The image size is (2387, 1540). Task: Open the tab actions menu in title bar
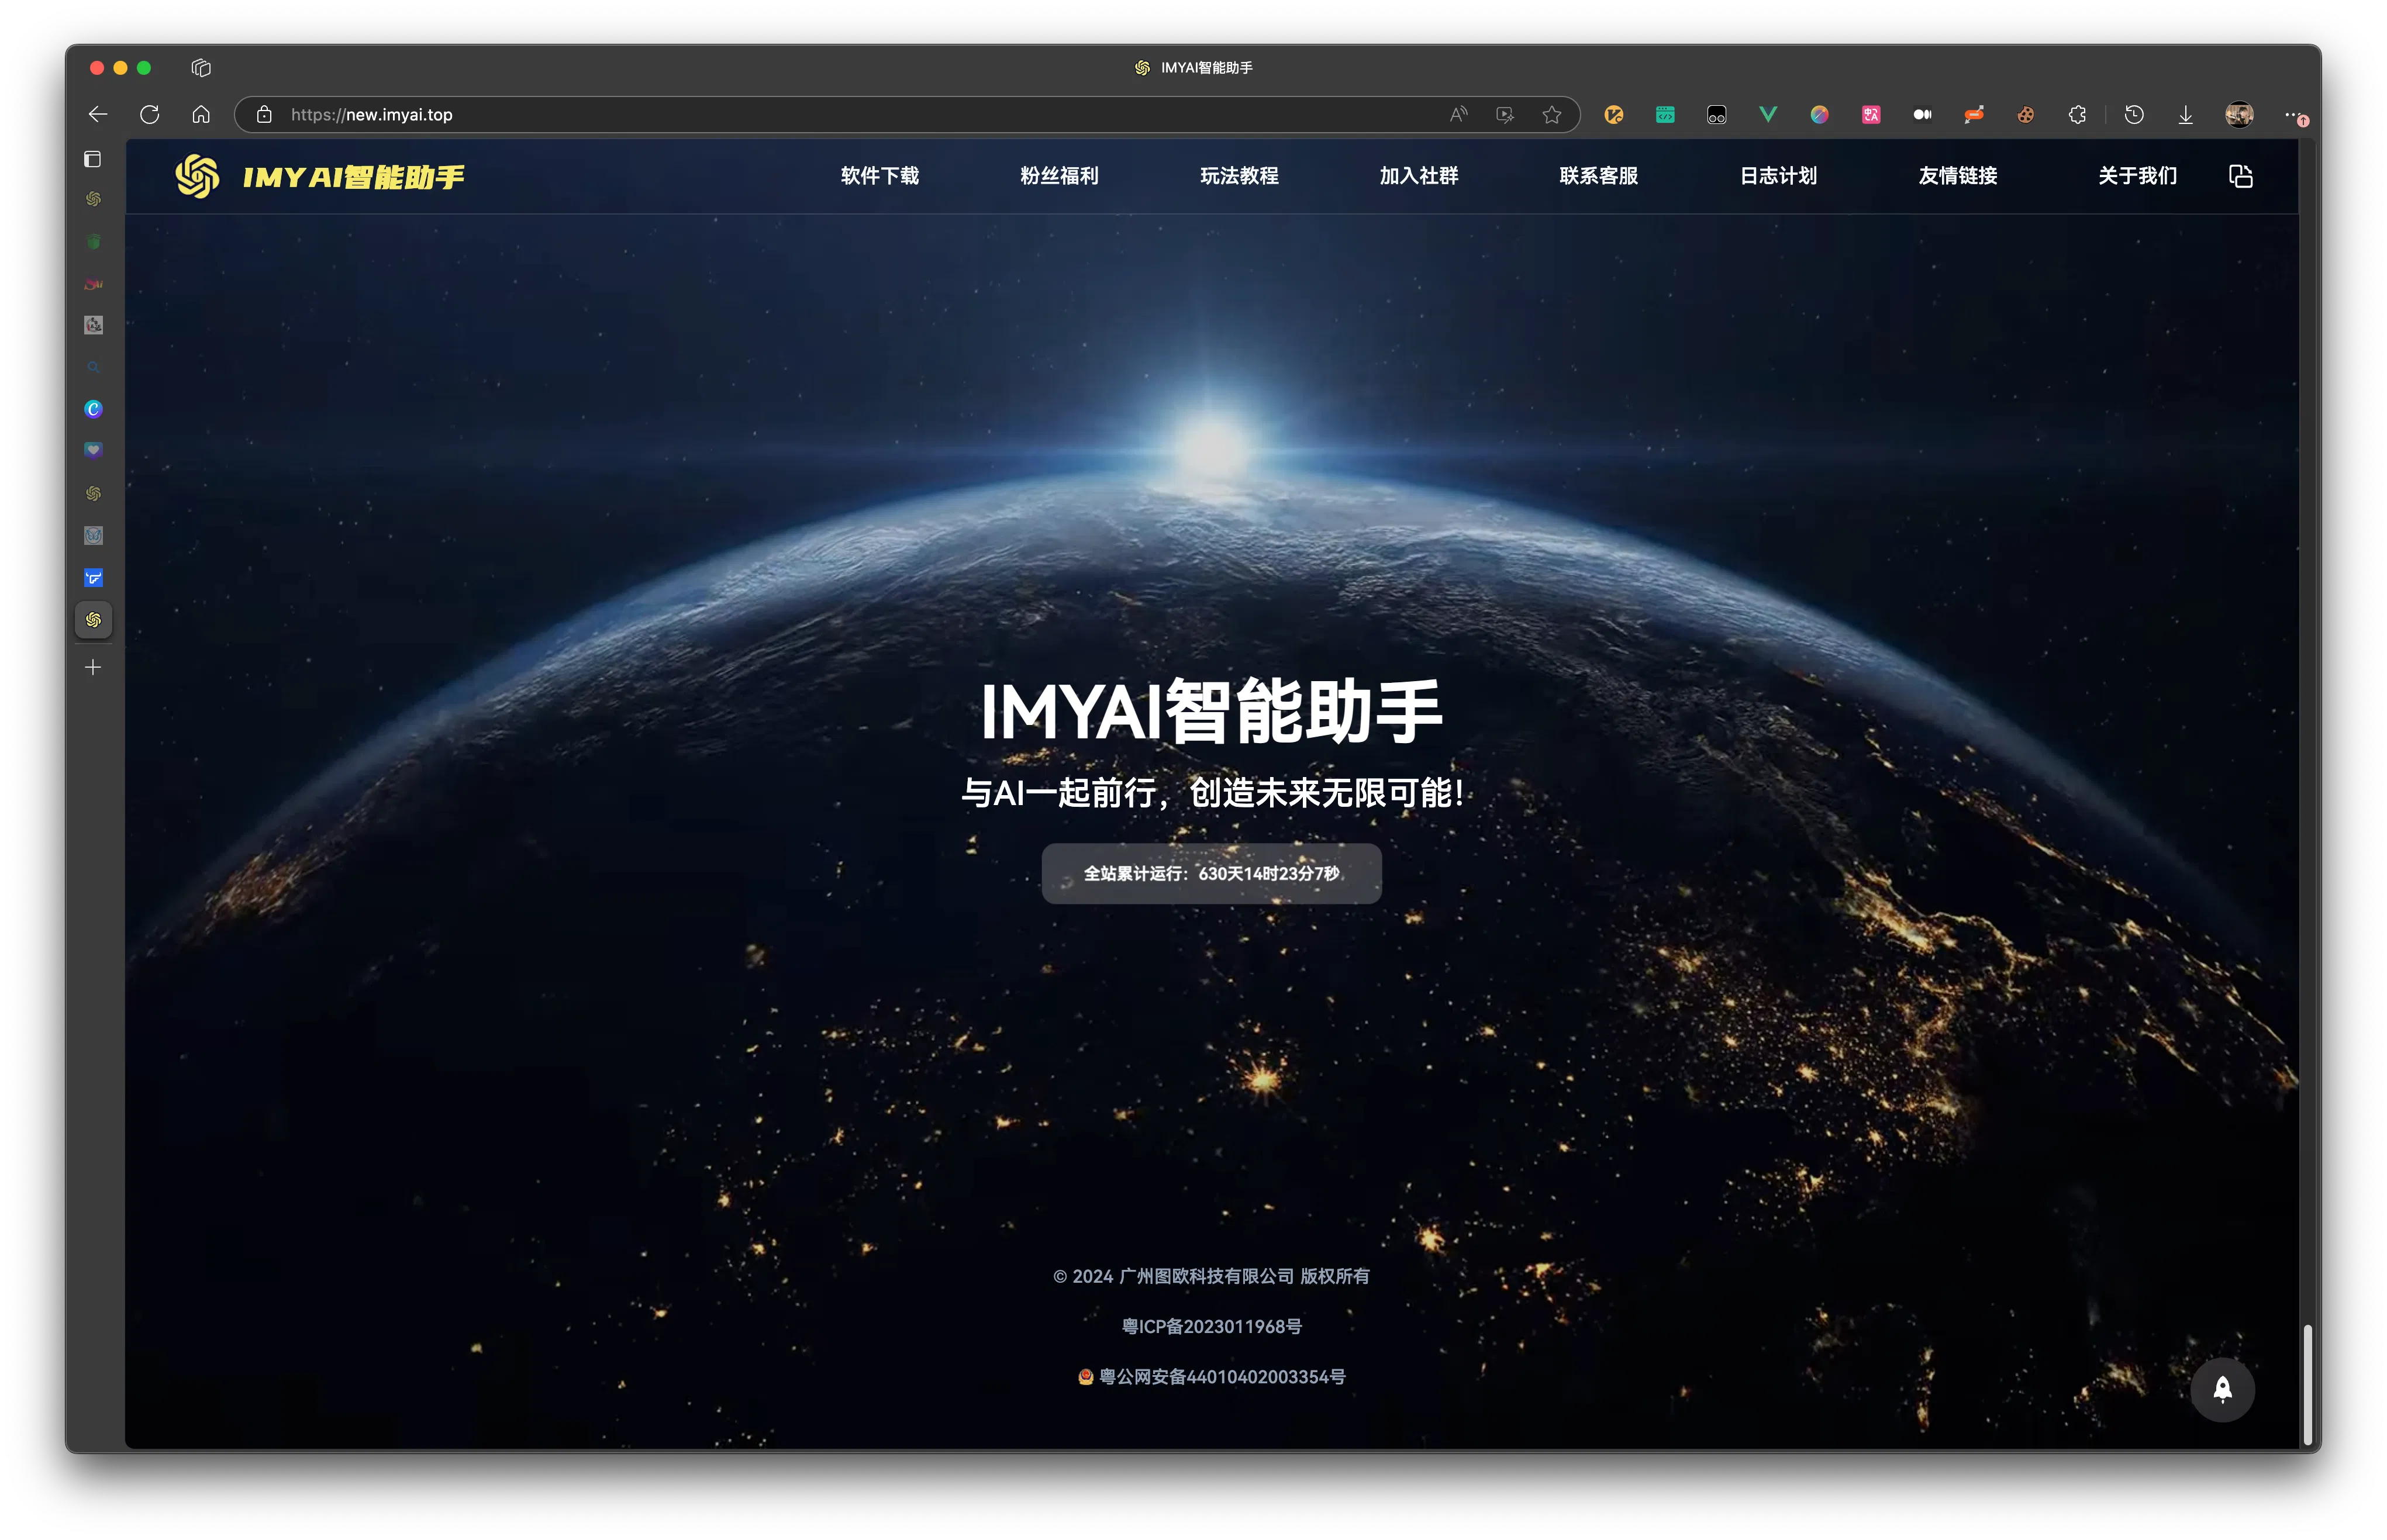[201, 68]
